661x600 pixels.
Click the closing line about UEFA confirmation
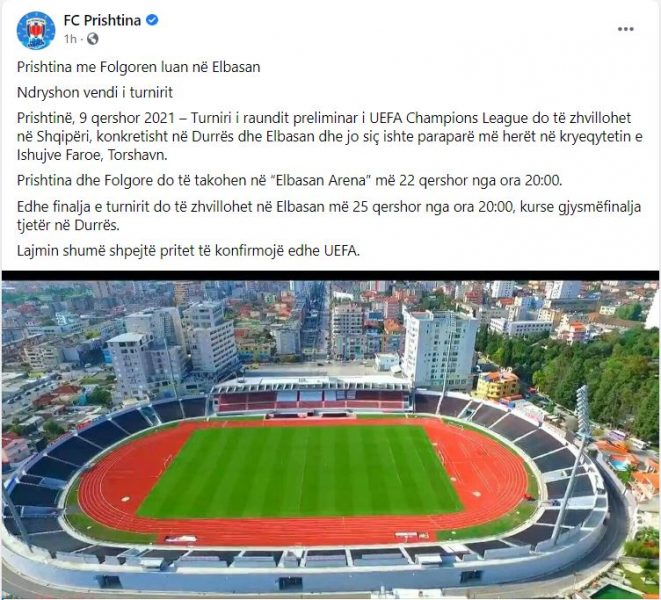coord(188,251)
